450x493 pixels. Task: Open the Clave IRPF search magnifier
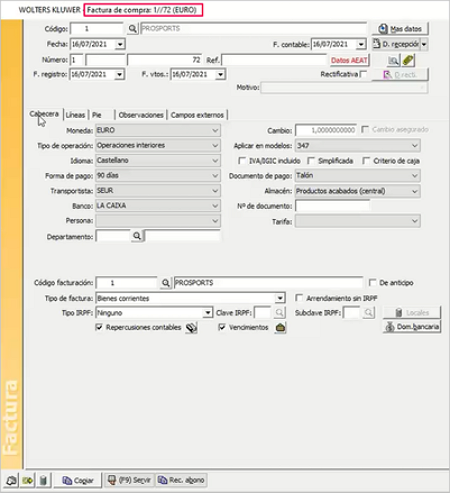[x=279, y=313]
